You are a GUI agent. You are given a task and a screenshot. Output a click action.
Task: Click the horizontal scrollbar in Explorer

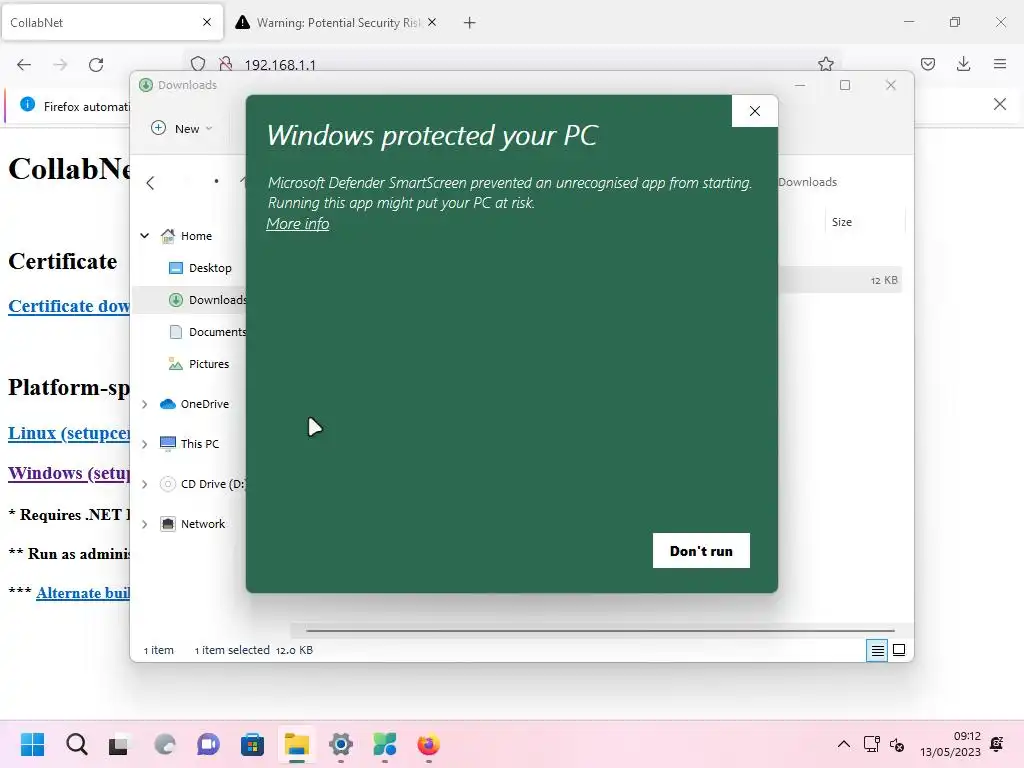pos(600,631)
